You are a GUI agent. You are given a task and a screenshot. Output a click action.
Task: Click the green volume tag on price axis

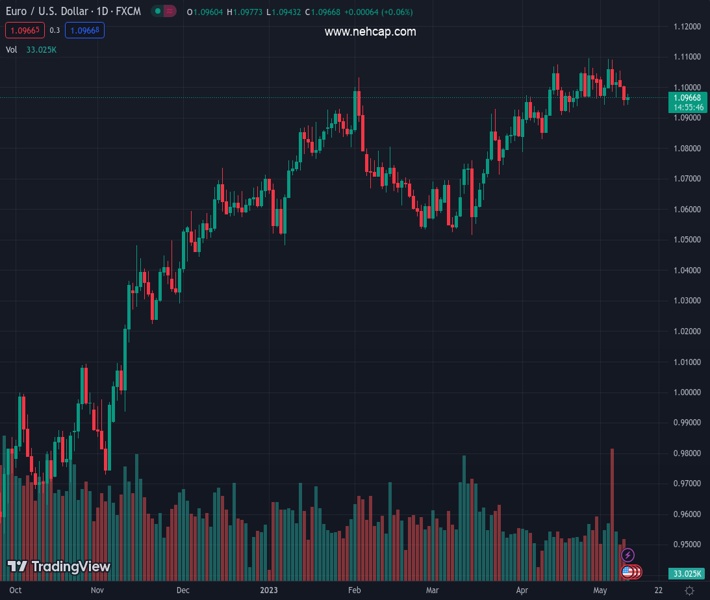tap(688, 573)
